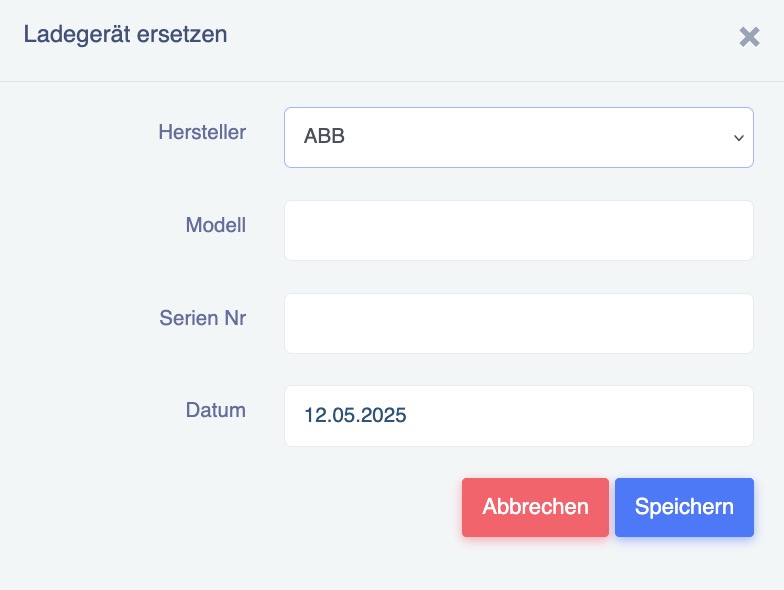Open the Hersteller dropdown
The width and height of the screenshot is (784, 590).
tap(518, 138)
